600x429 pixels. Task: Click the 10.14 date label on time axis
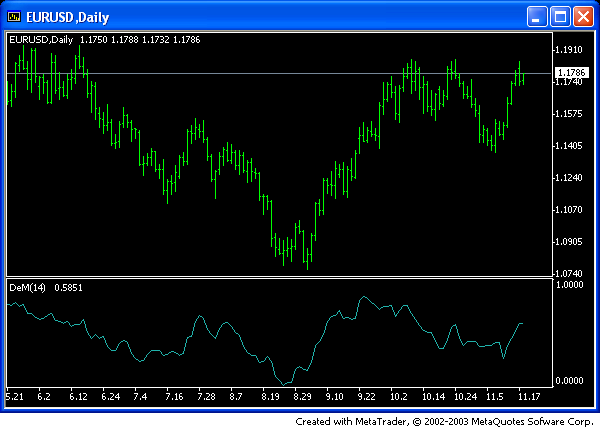point(434,396)
